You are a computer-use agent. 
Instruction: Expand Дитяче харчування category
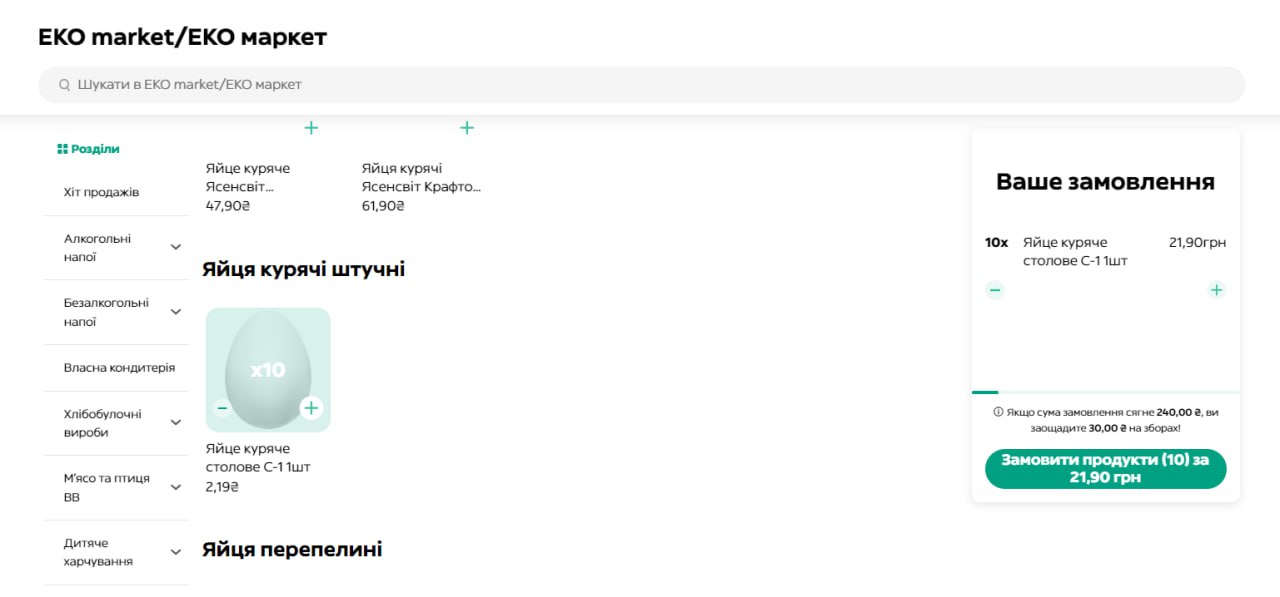[x=176, y=552]
